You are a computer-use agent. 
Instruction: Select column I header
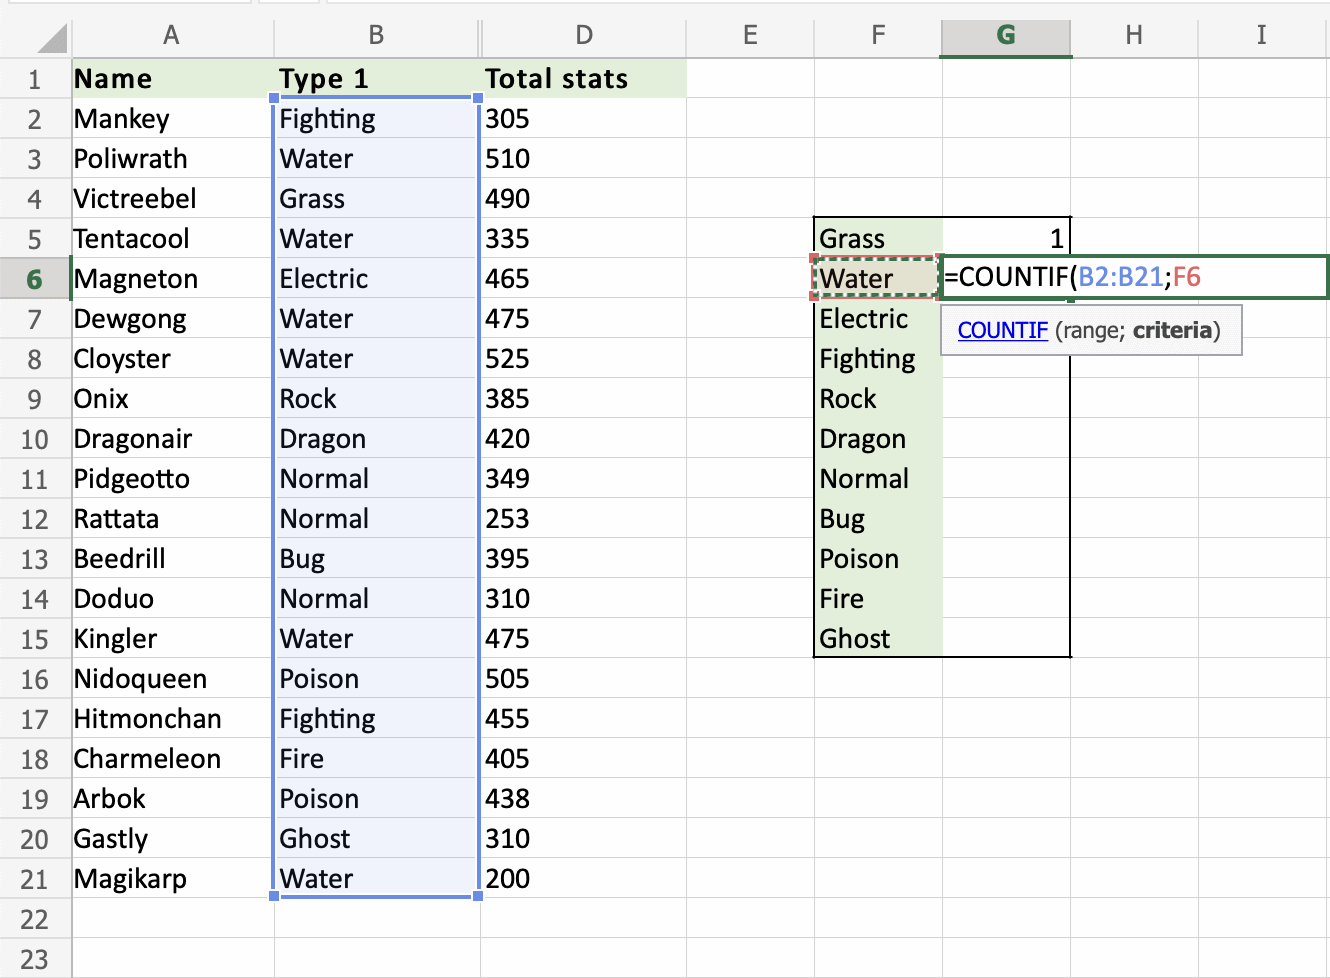click(1262, 37)
